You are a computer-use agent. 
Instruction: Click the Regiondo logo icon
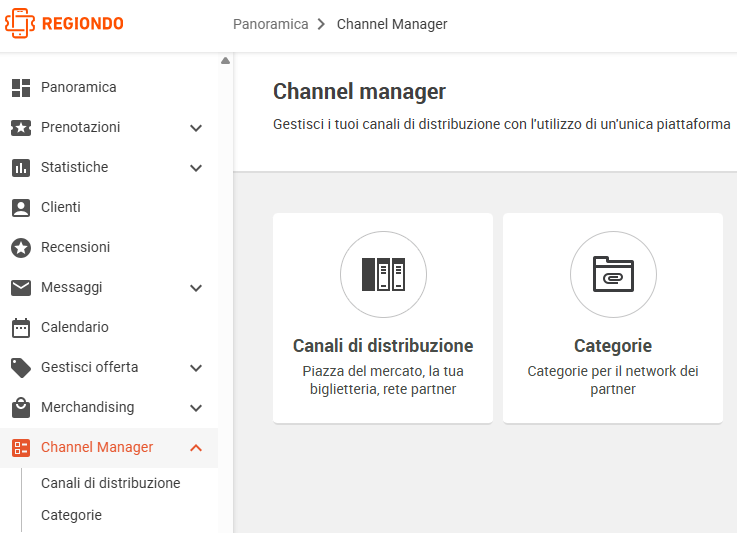tap(20, 24)
